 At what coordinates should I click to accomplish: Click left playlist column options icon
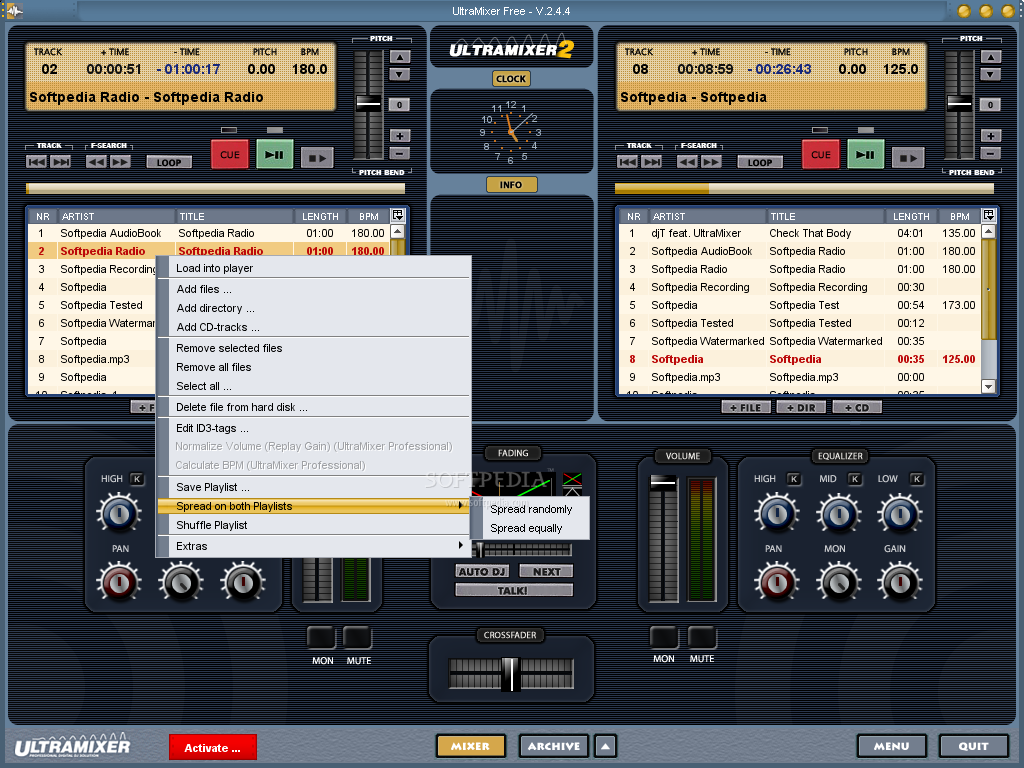tap(398, 215)
